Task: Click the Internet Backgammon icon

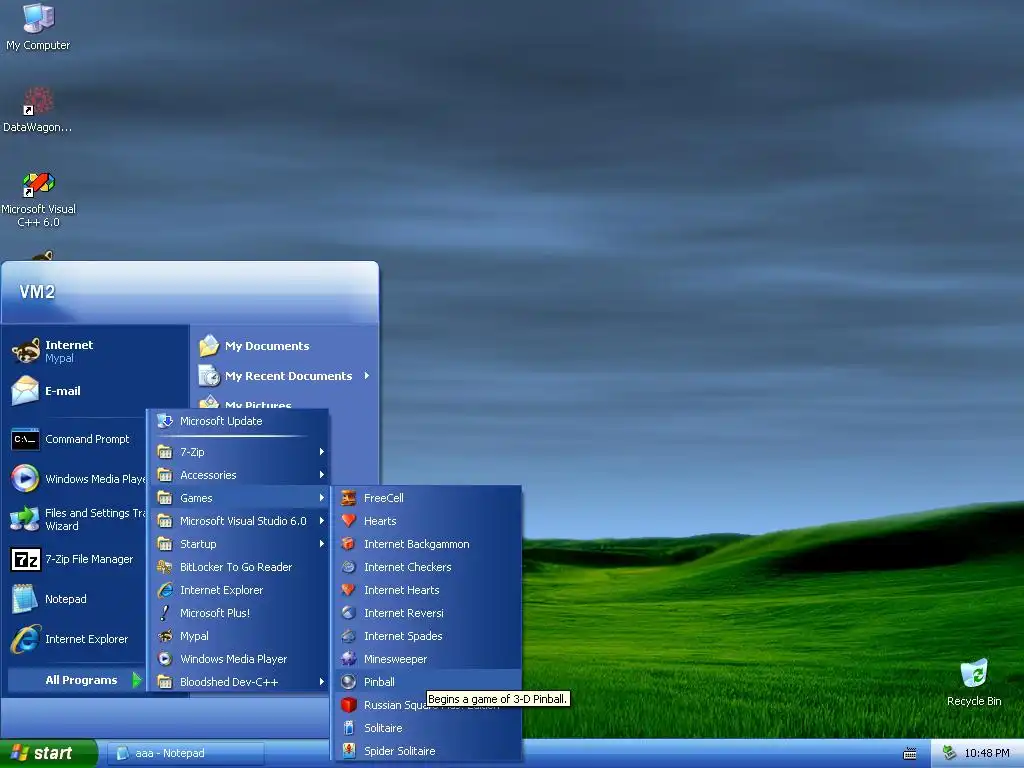Action: pyautogui.click(x=349, y=544)
